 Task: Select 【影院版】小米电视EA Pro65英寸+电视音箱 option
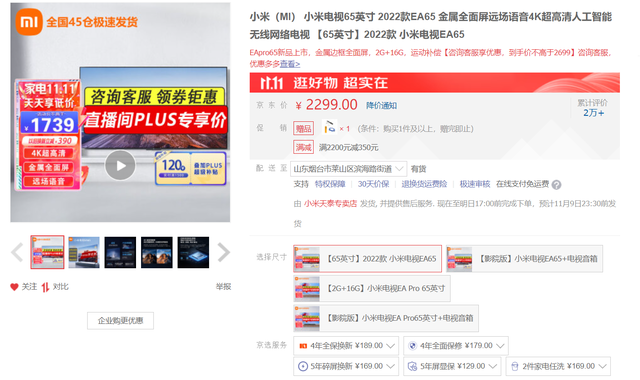point(386,318)
